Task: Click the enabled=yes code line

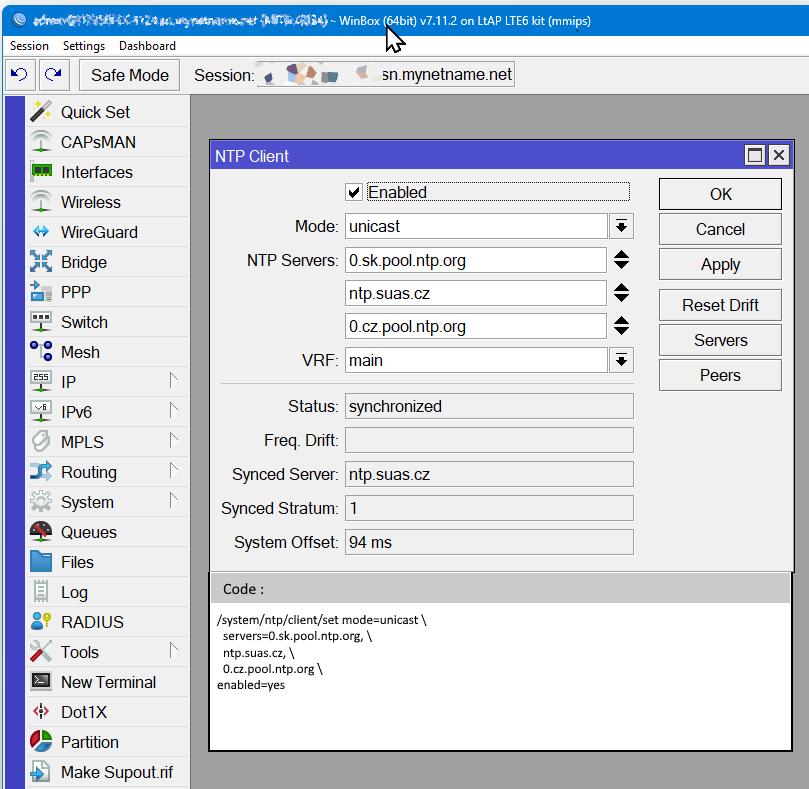Action: tap(251, 685)
